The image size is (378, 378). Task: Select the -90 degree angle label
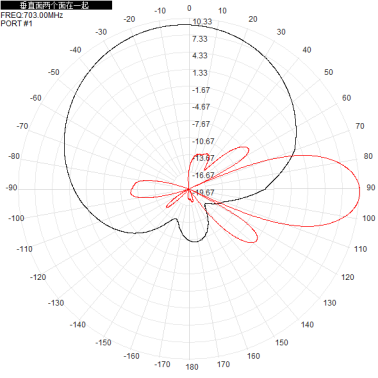(x=11, y=188)
